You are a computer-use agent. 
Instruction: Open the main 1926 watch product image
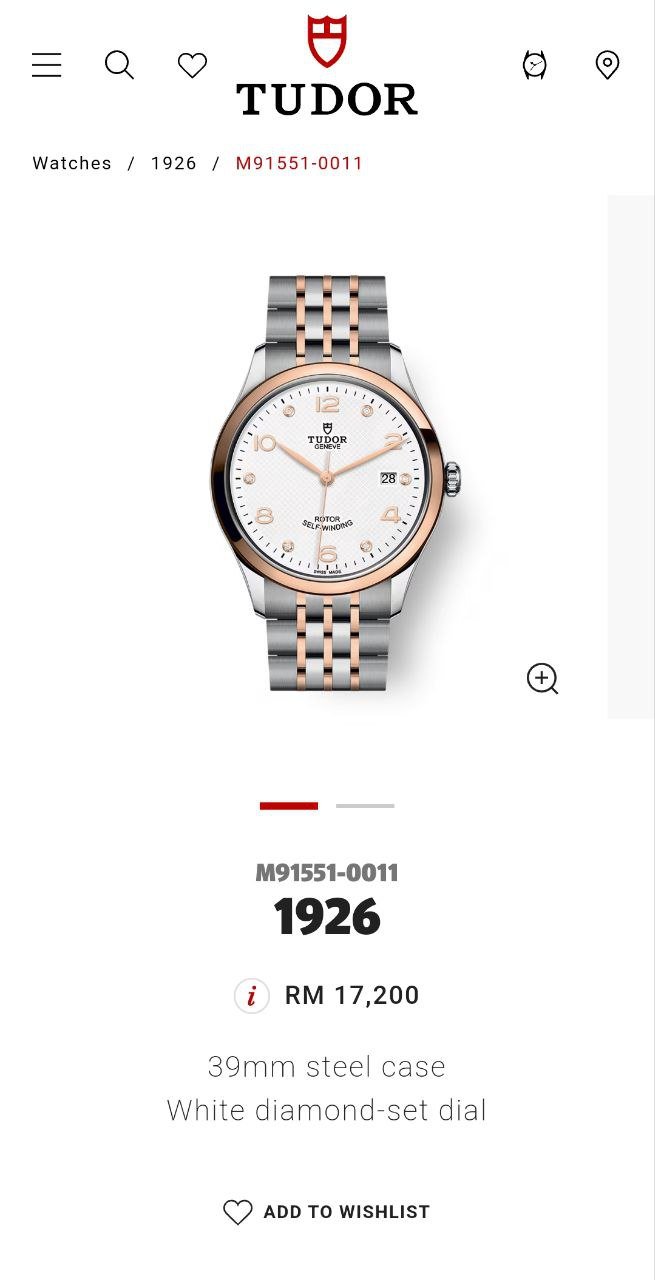pyautogui.click(x=335, y=482)
